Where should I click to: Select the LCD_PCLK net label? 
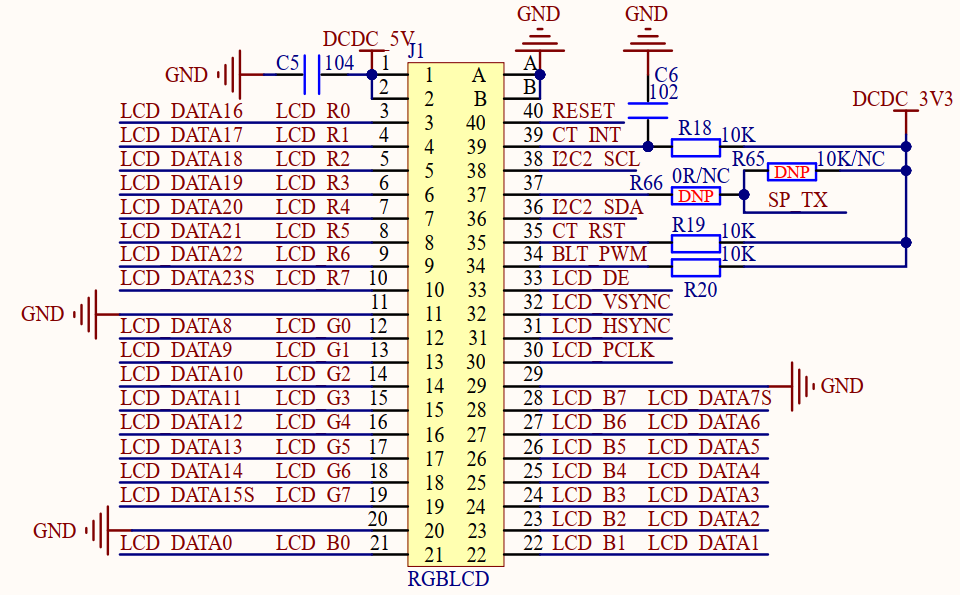click(x=603, y=350)
